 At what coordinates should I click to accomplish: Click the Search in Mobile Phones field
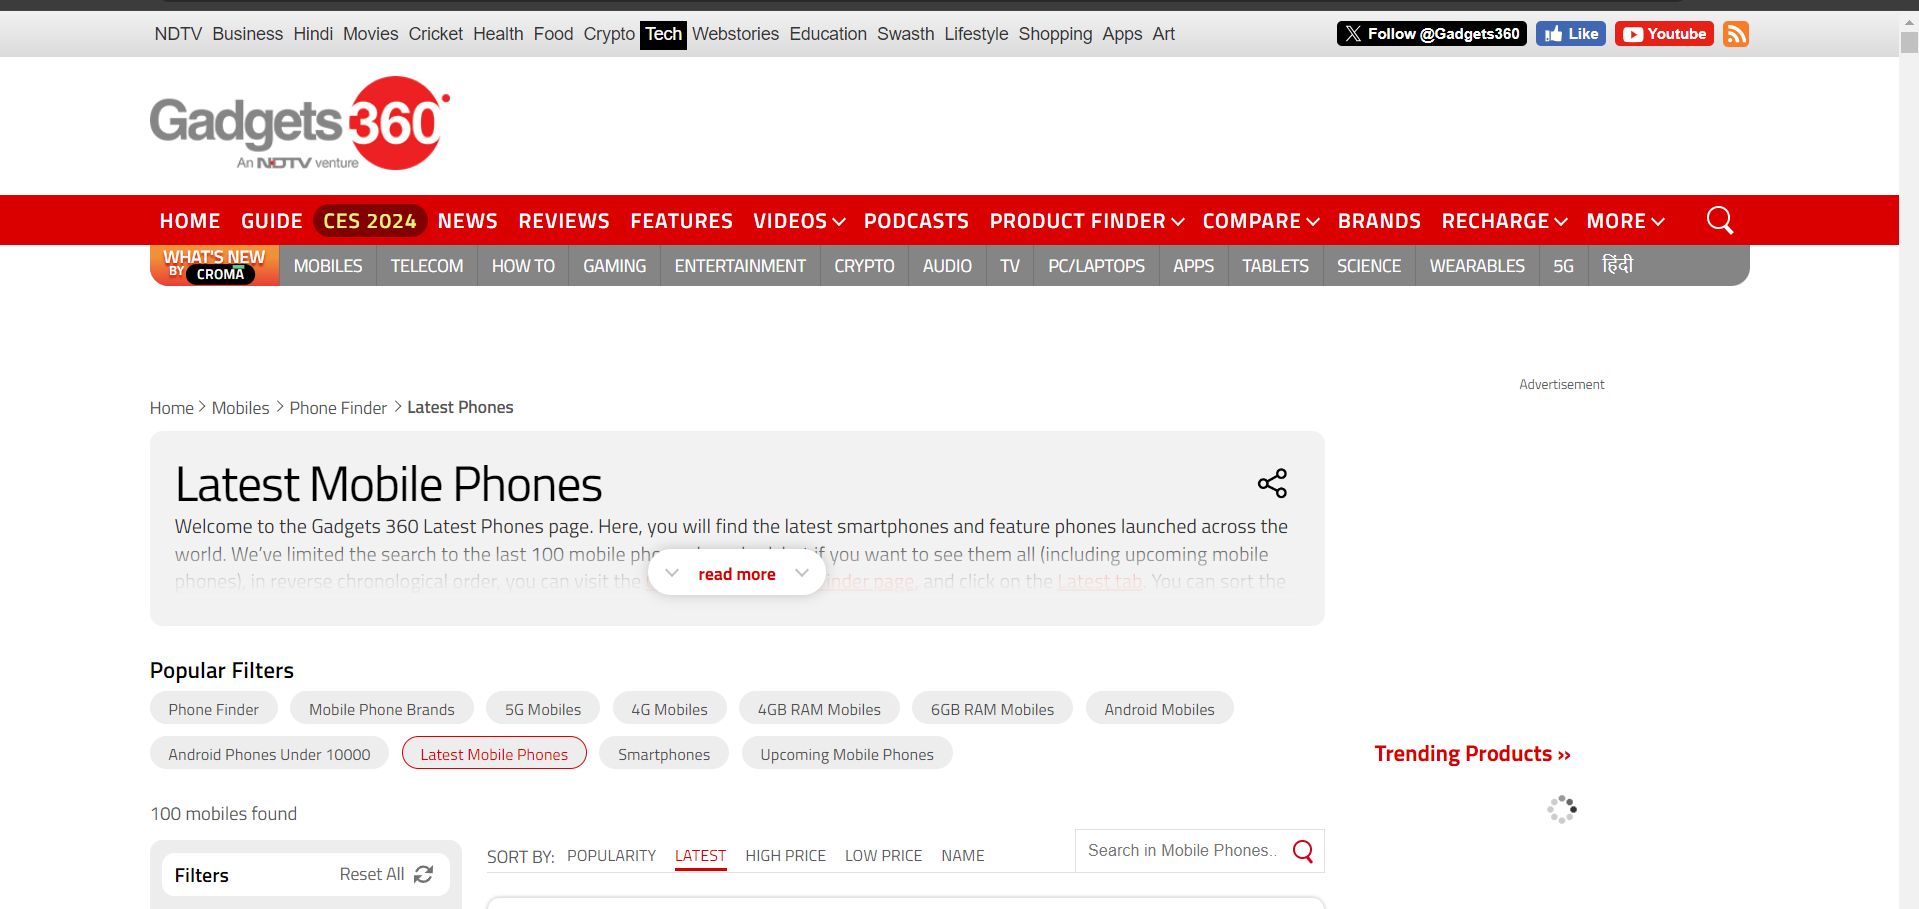[x=1182, y=851]
